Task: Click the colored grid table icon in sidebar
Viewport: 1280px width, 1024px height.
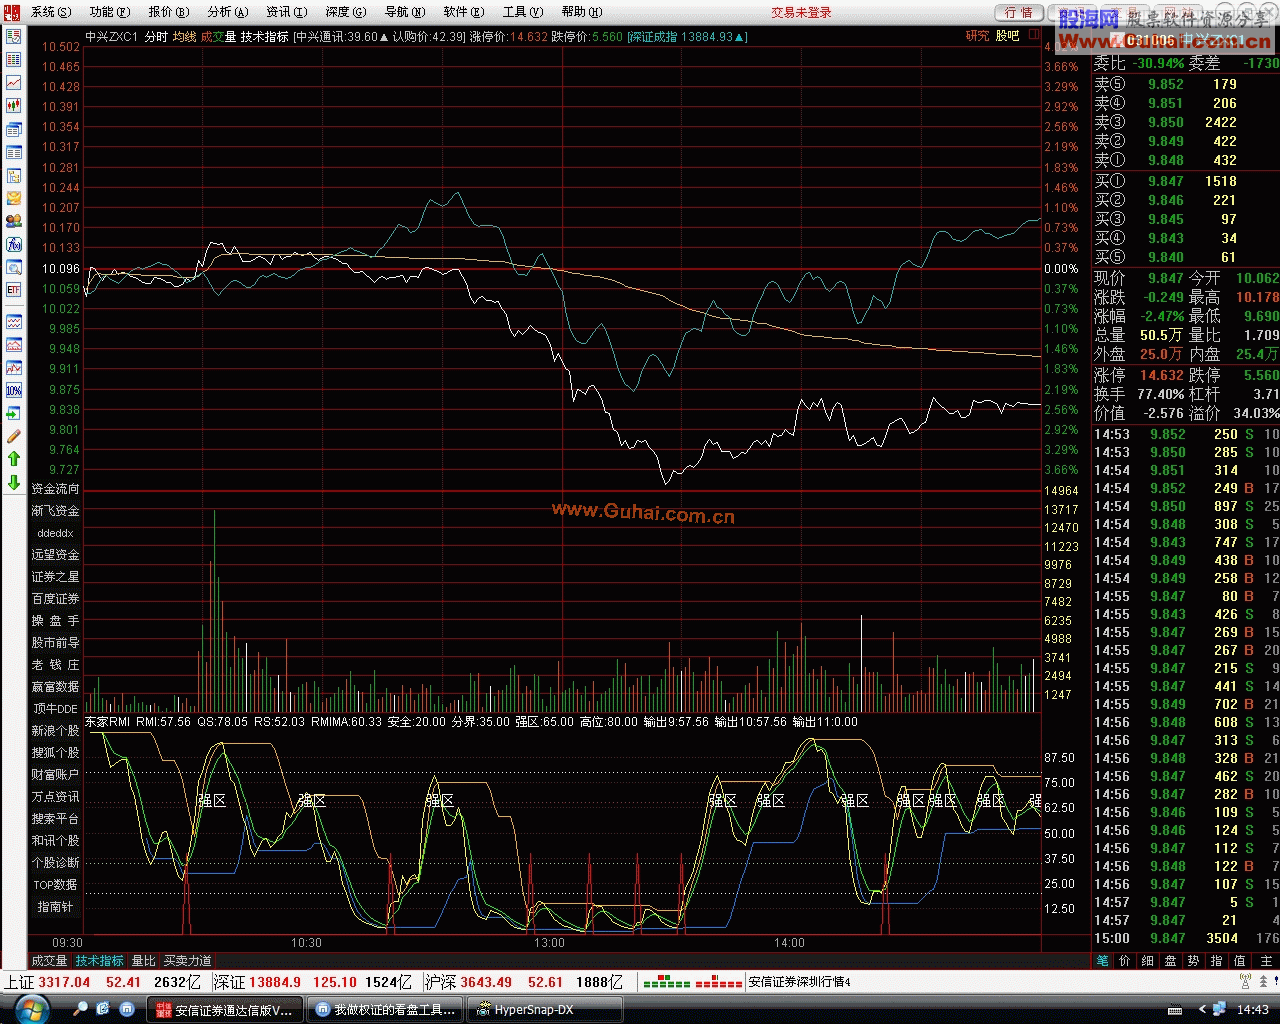Action: pyautogui.click(x=14, y=59)
